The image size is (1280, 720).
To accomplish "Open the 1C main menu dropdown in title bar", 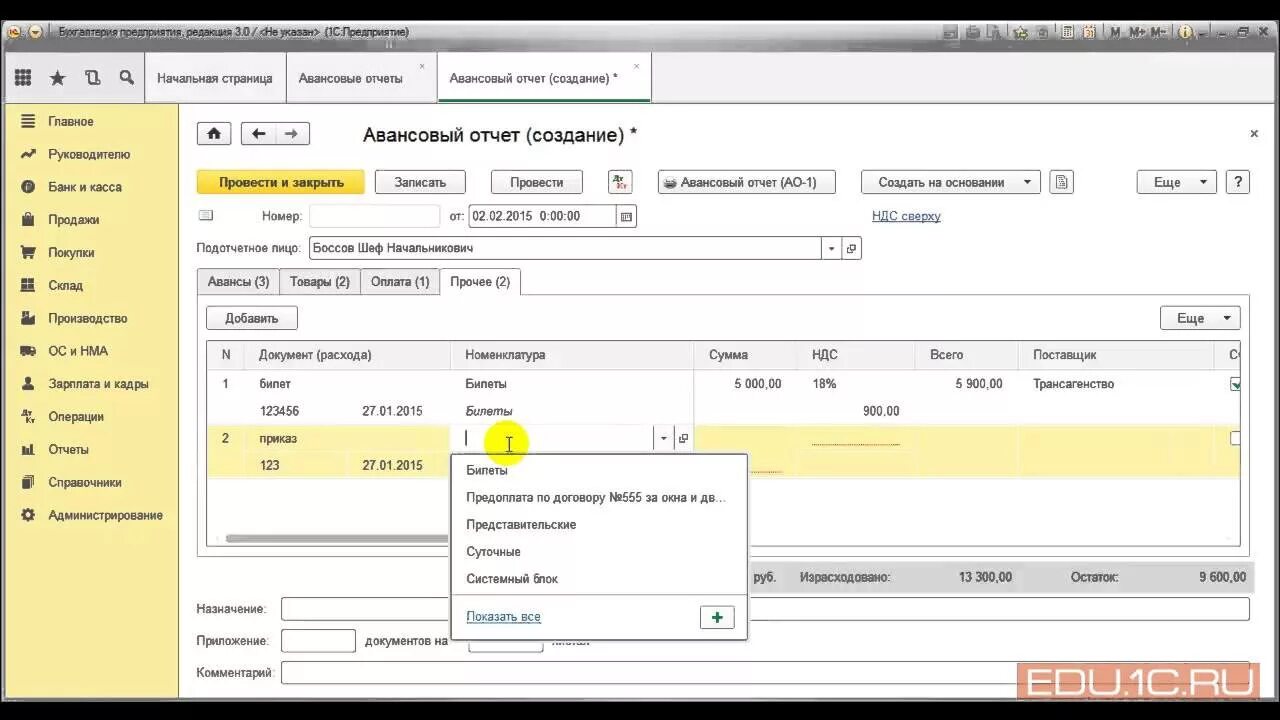I will coord(36,32).
